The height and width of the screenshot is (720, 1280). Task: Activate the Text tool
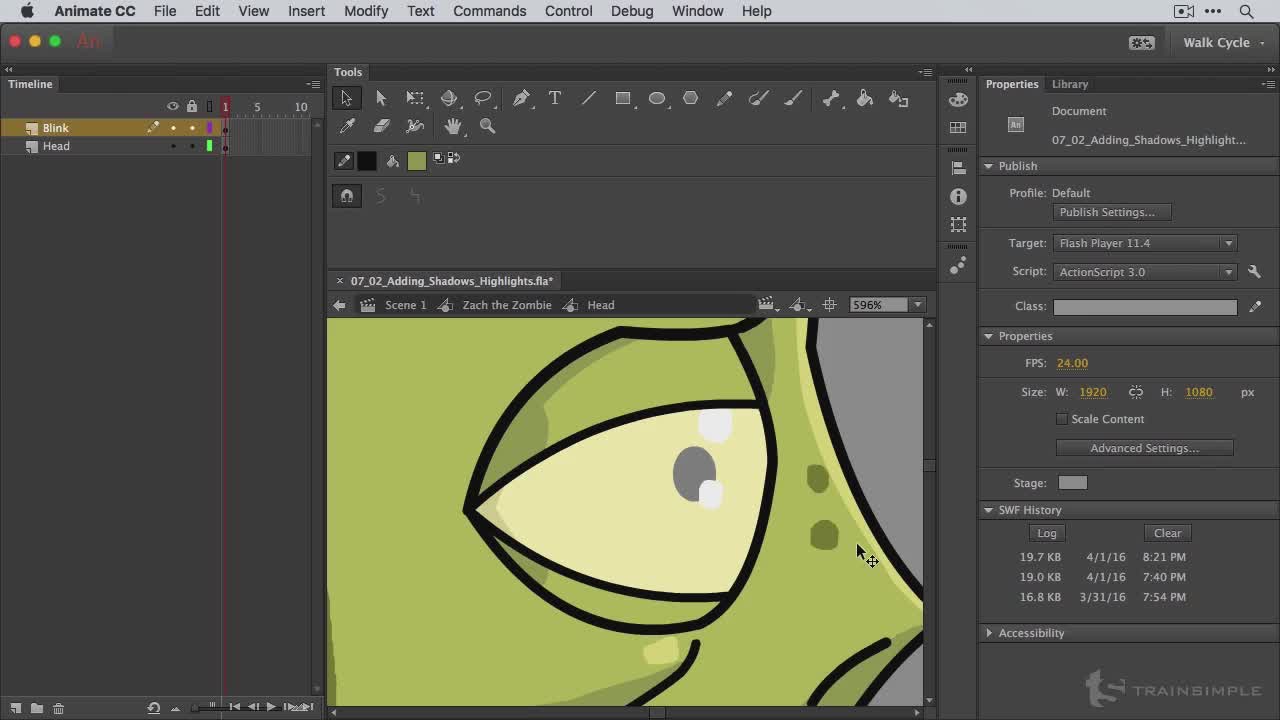(x=555, y=98)
